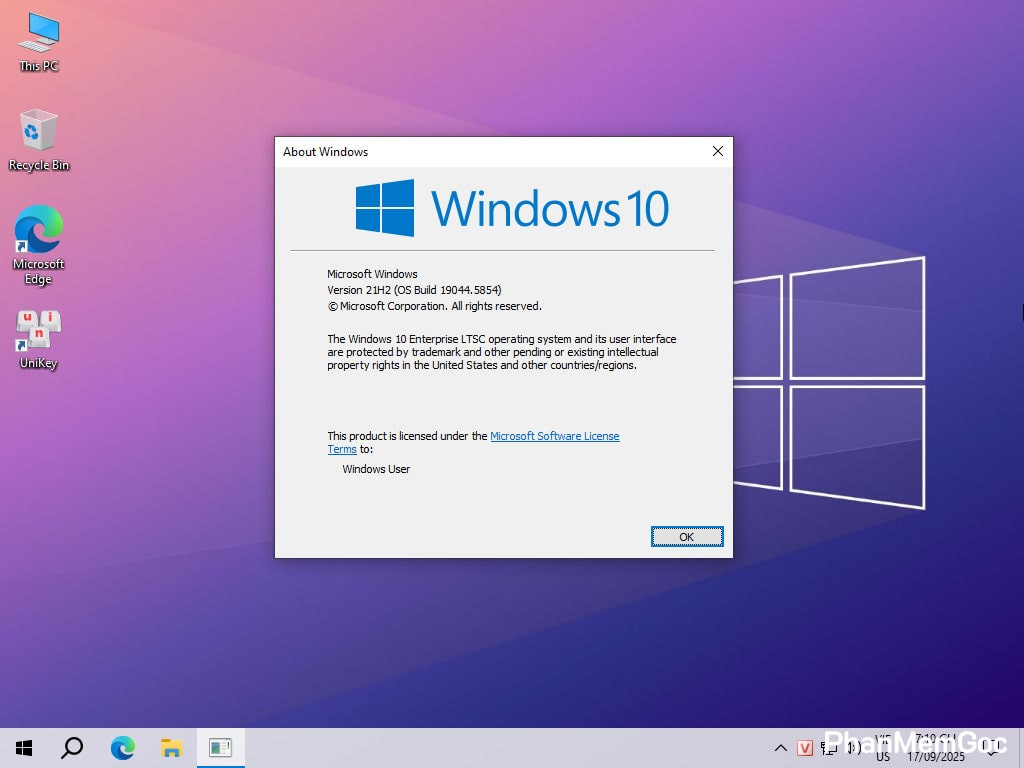
Task: Open the Windows Start menu
Action: click(24, 748)
